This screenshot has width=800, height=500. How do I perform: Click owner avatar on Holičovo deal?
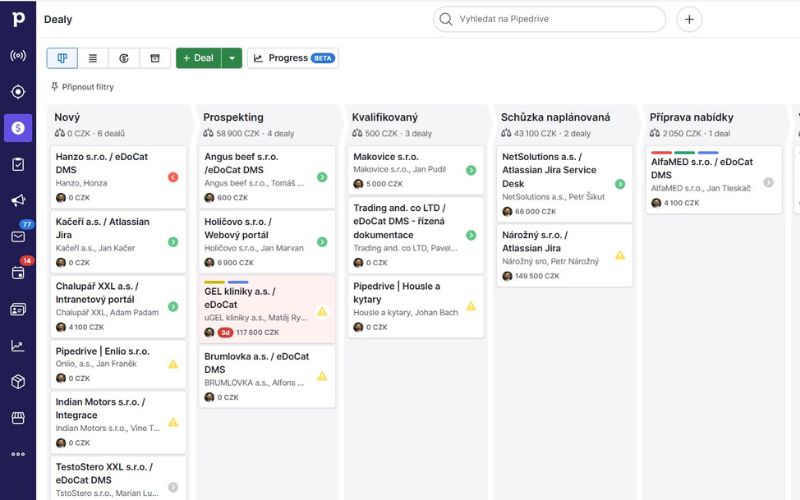209,262
